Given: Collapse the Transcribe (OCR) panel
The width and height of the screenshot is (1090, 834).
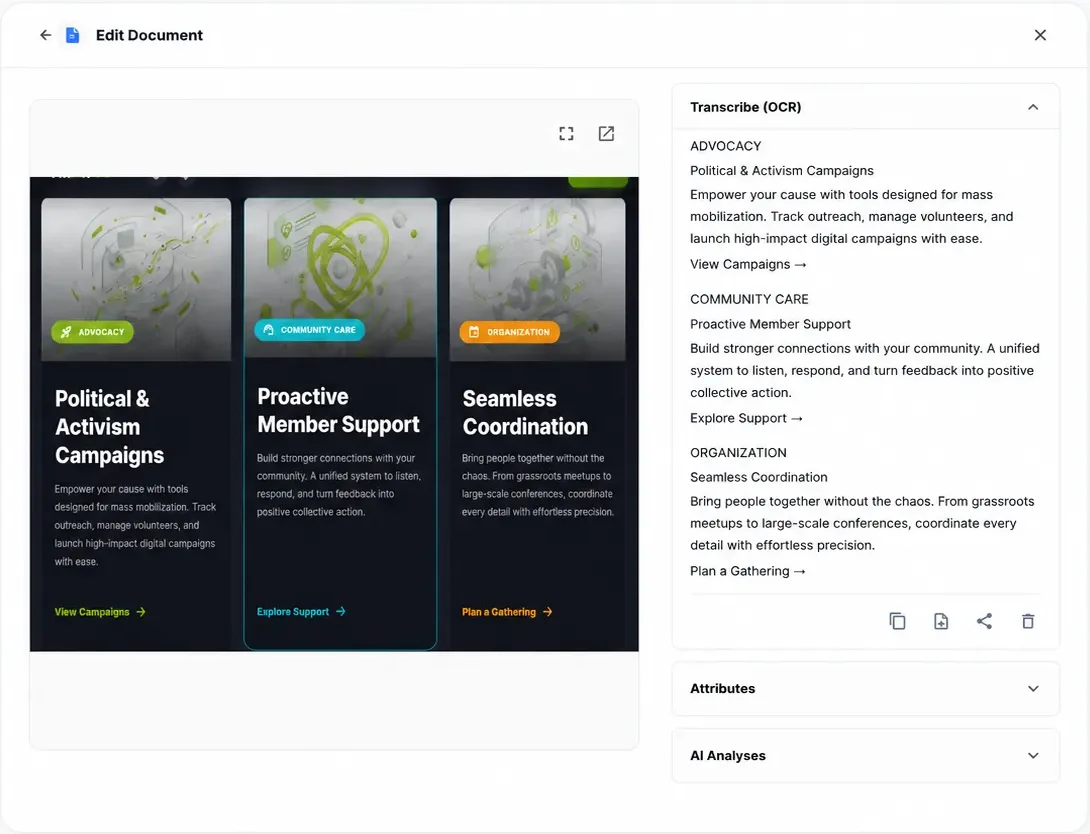Looking at the screenshot, I should point(1033,107).
